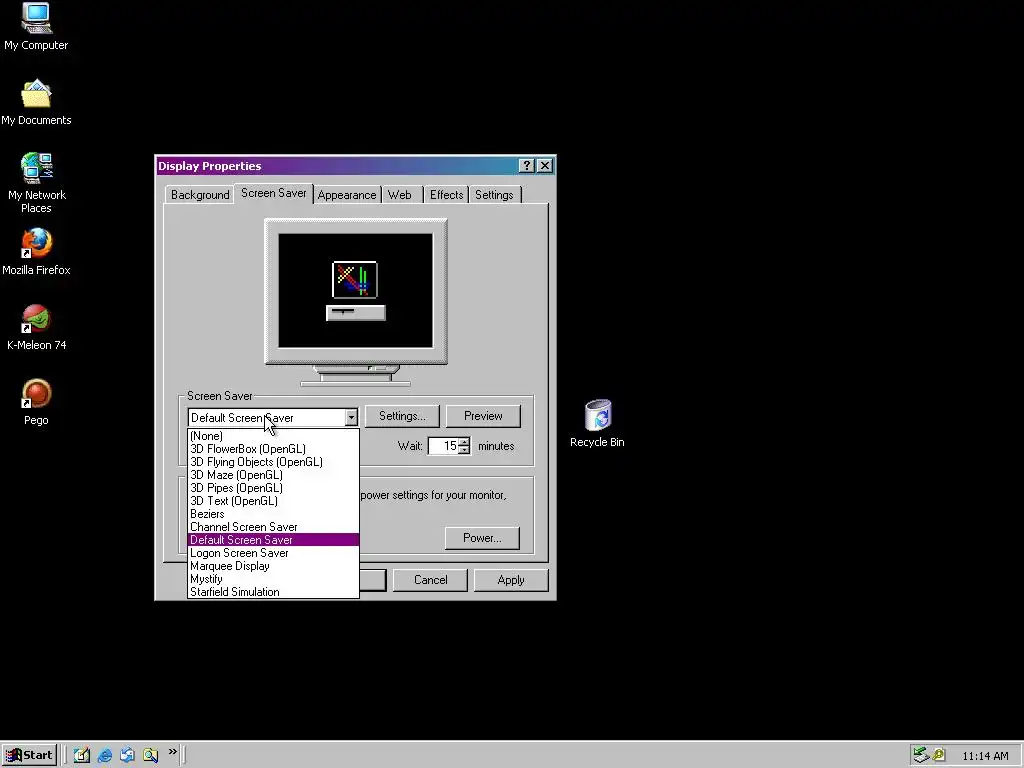
Task: Select the My Documents desktop icon
Action: pos(36,103)
